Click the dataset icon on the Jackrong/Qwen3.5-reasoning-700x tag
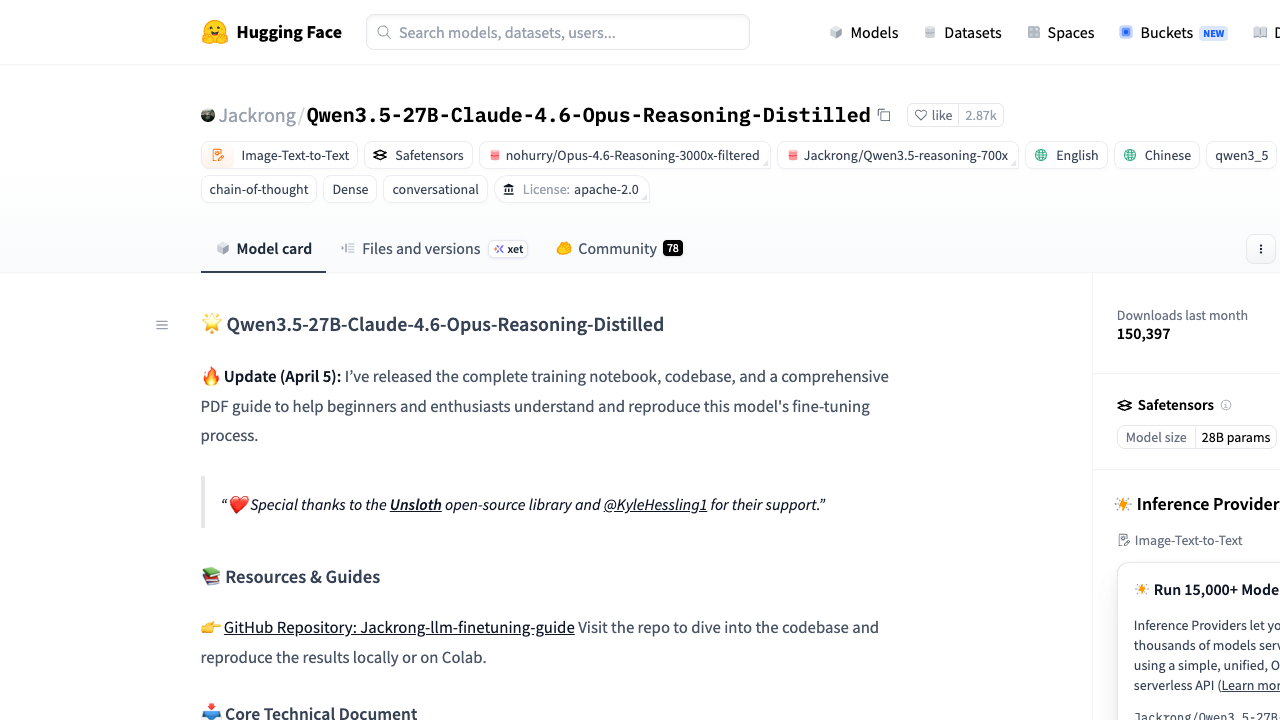This screenshot has height=720, width=1280. pos(793,155)
